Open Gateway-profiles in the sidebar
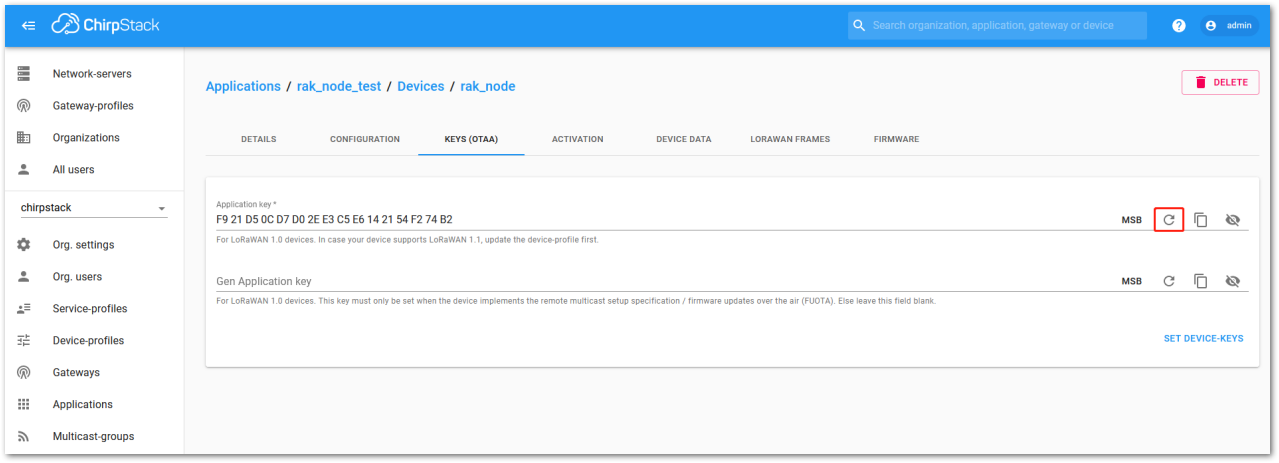The image size is (1279, 463). coord(95,106)
